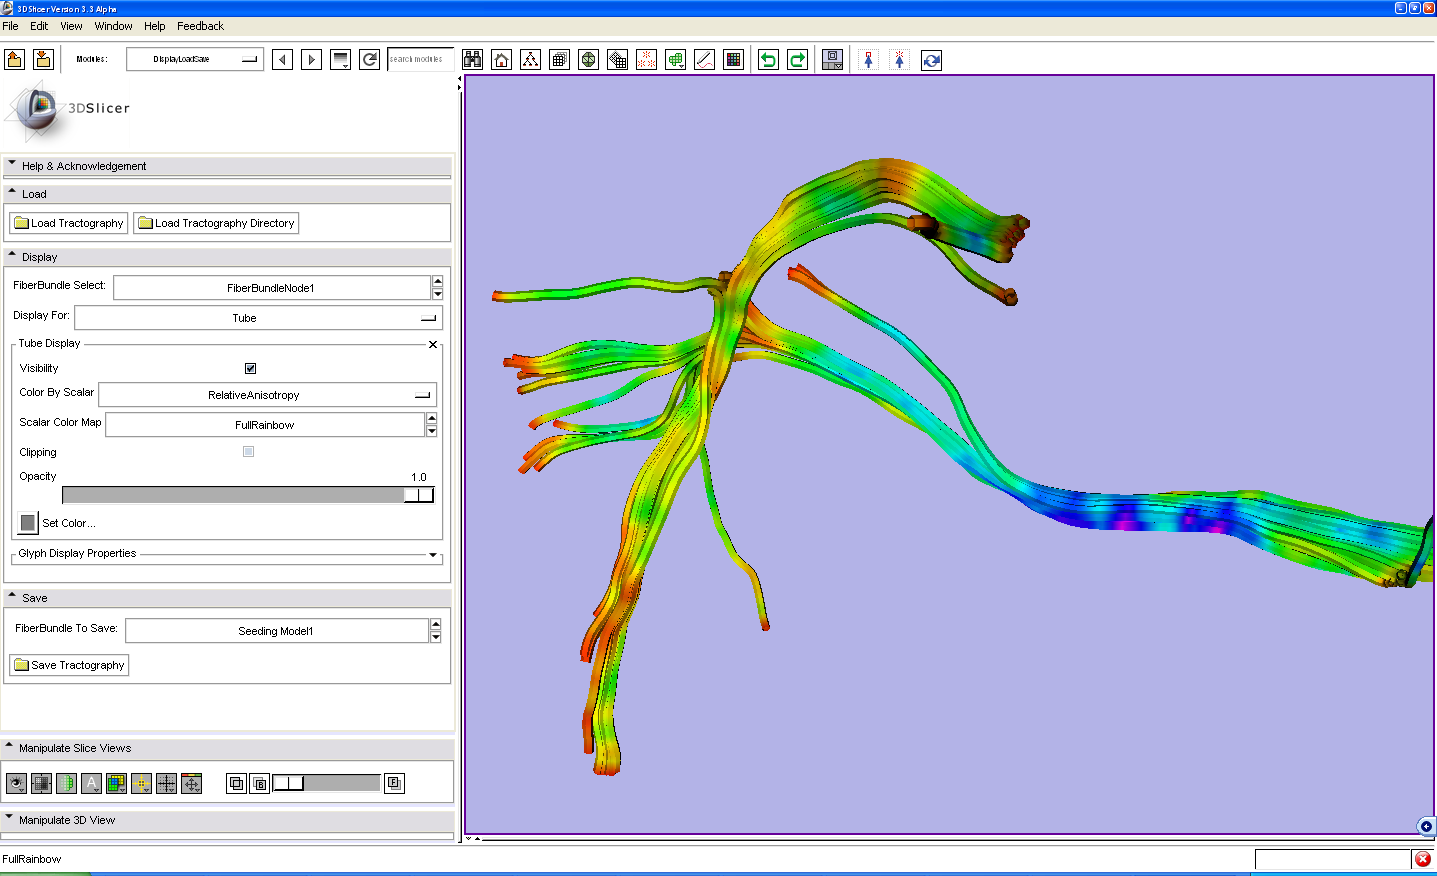1437x876 pixels.
Task: Click the Save Tractography button
Action: point(69,665)
